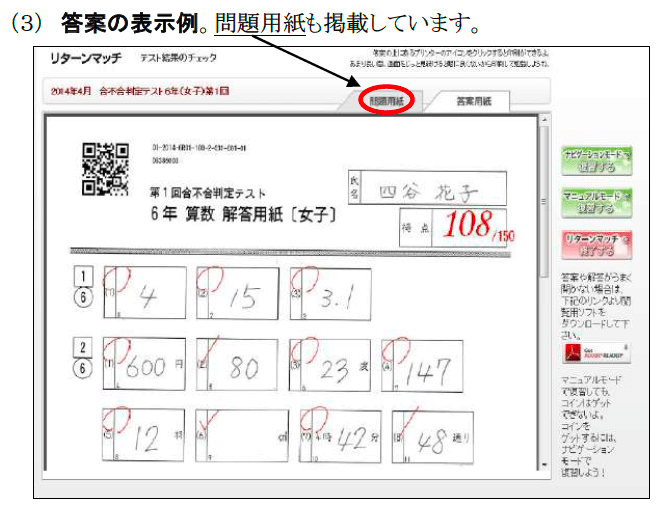Click the answer box showing 23 度

[x=330, y=365]
